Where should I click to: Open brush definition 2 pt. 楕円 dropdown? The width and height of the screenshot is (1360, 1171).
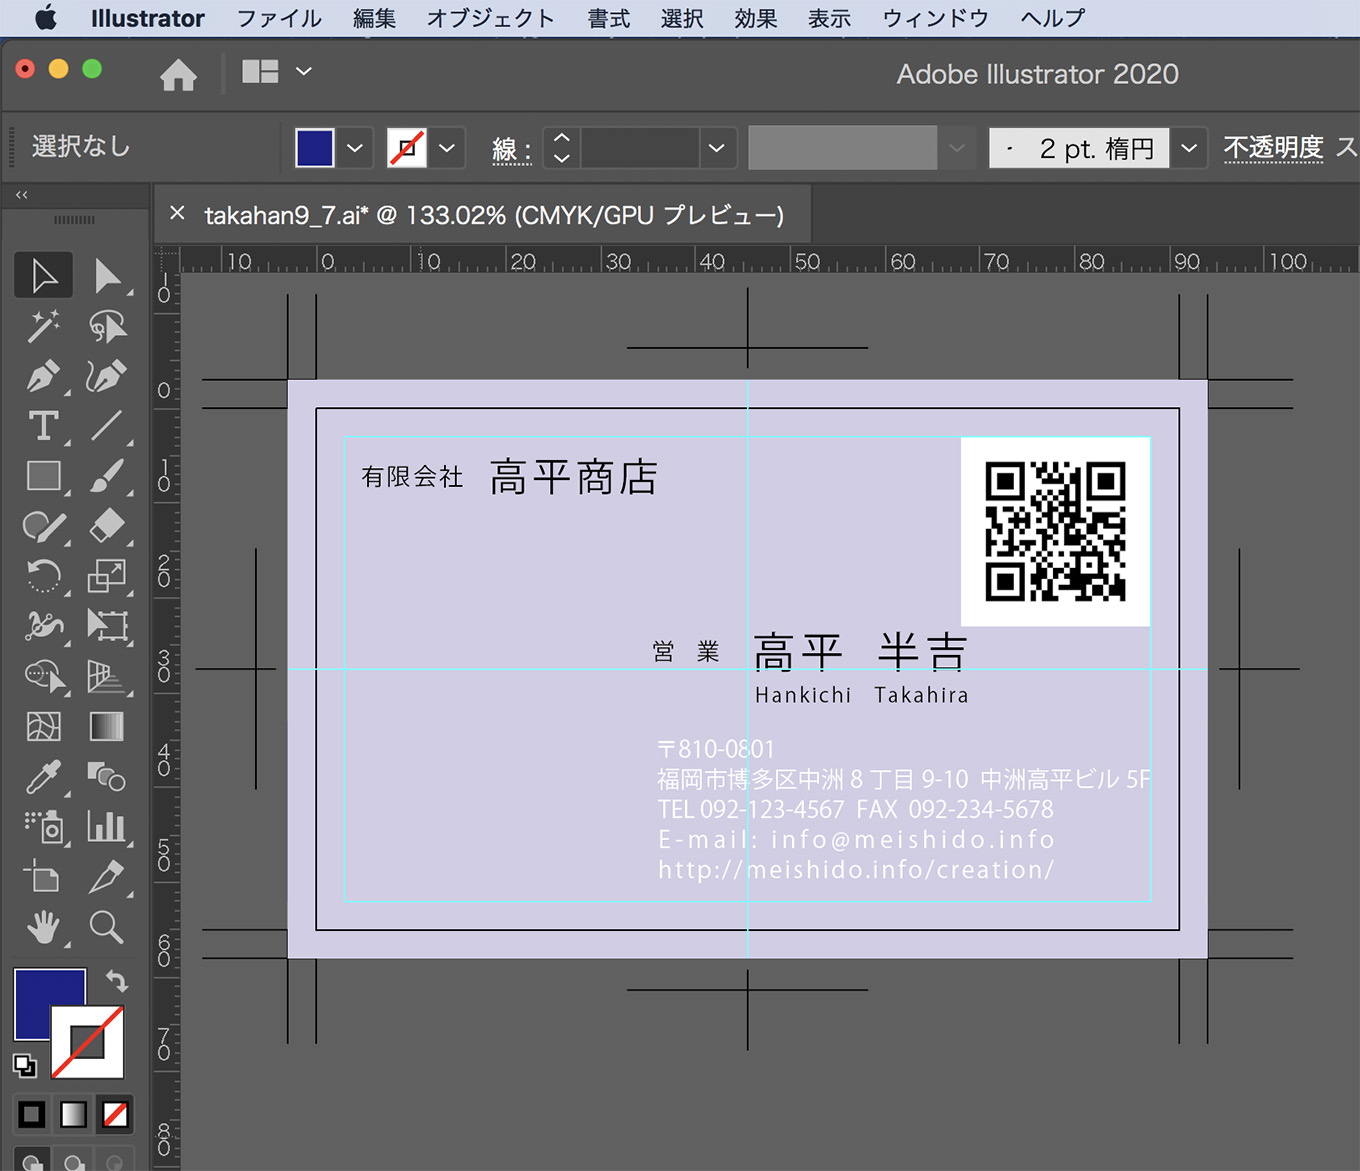1188,148
